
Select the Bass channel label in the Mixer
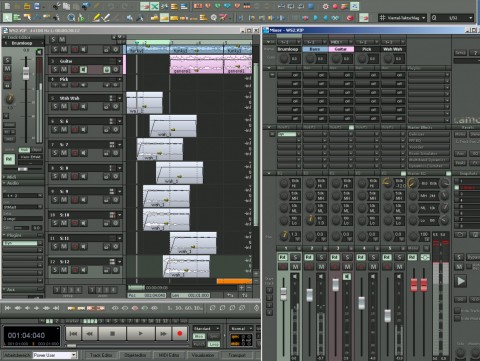pyautogui.click(x=315, y=49)
